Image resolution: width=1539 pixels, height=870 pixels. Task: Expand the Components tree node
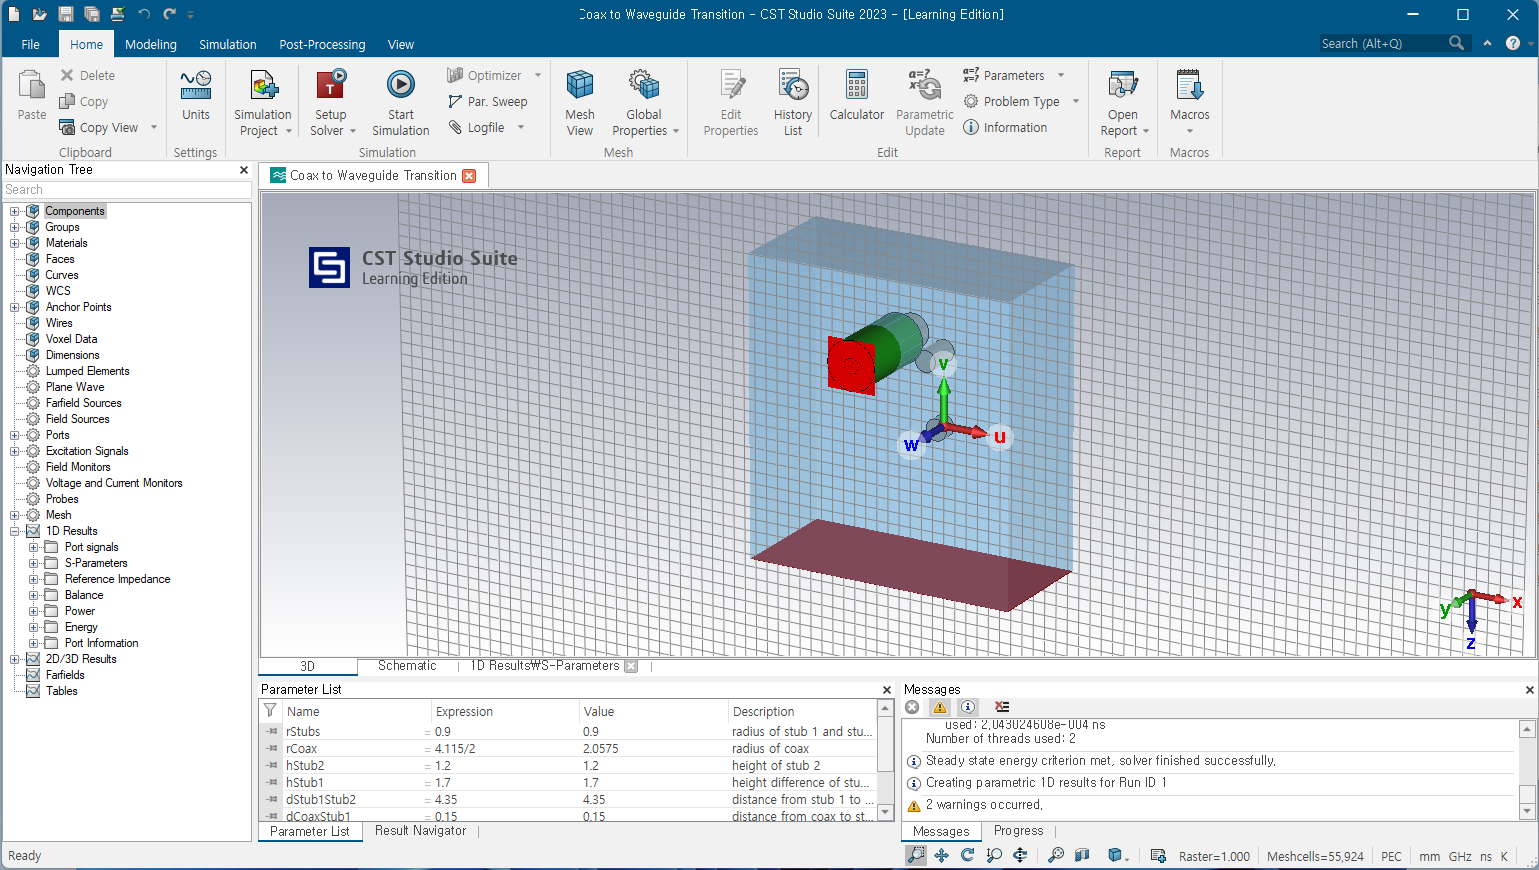pos(15,211)
